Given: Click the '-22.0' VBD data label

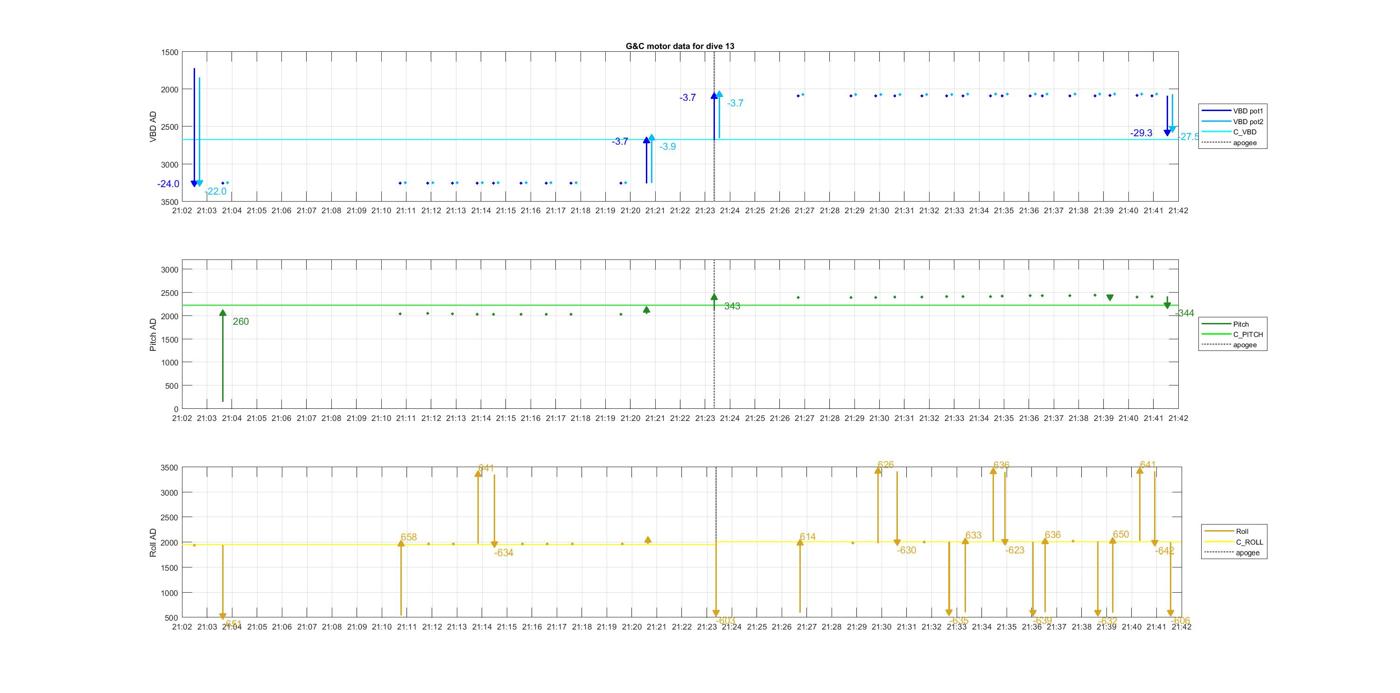Looking at the screenshot, I should (x=216, y=191).
